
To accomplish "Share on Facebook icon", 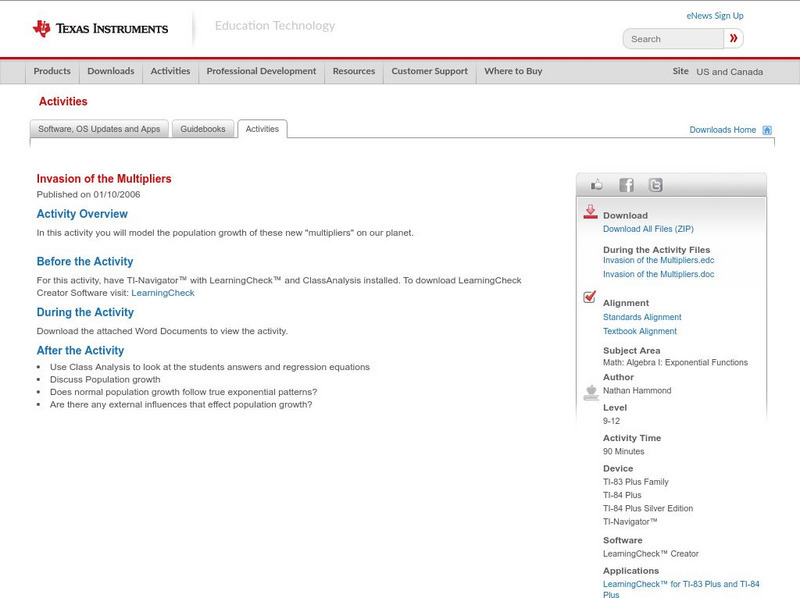I will click(x=627, y=185).
